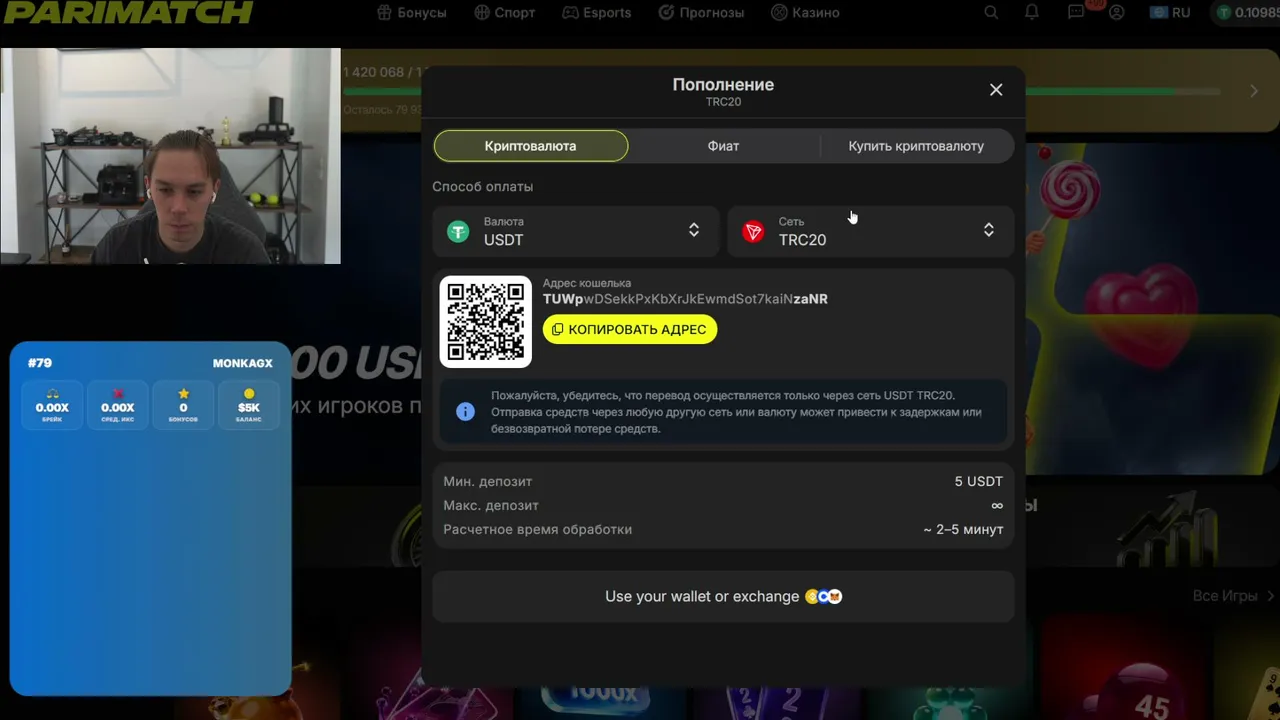Click the Parimatch logo
This screenshot has width=1280, height=720.
click(x=127, y=12)
